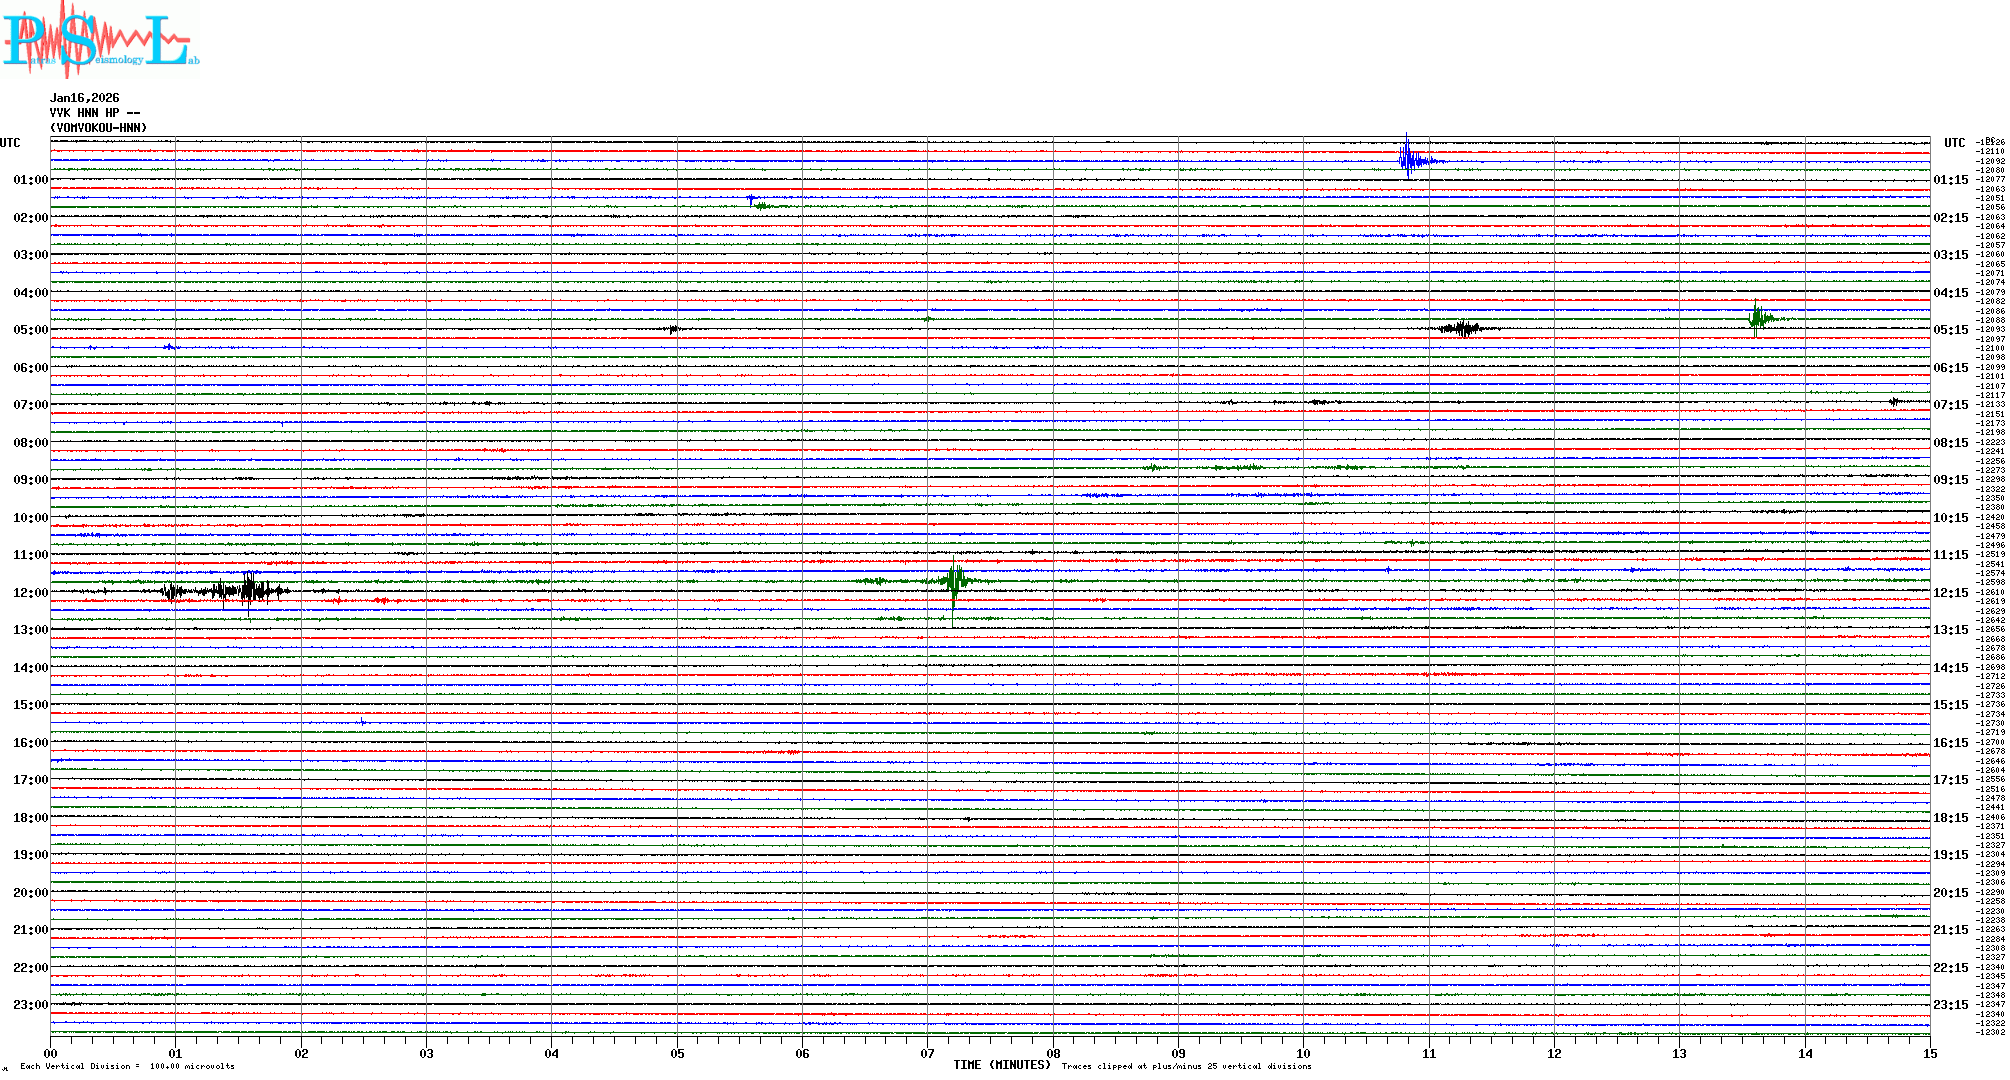Click the TIME (MINUTES) axis title
Viewport: 2010px width, 1080px height.
1001,1065
